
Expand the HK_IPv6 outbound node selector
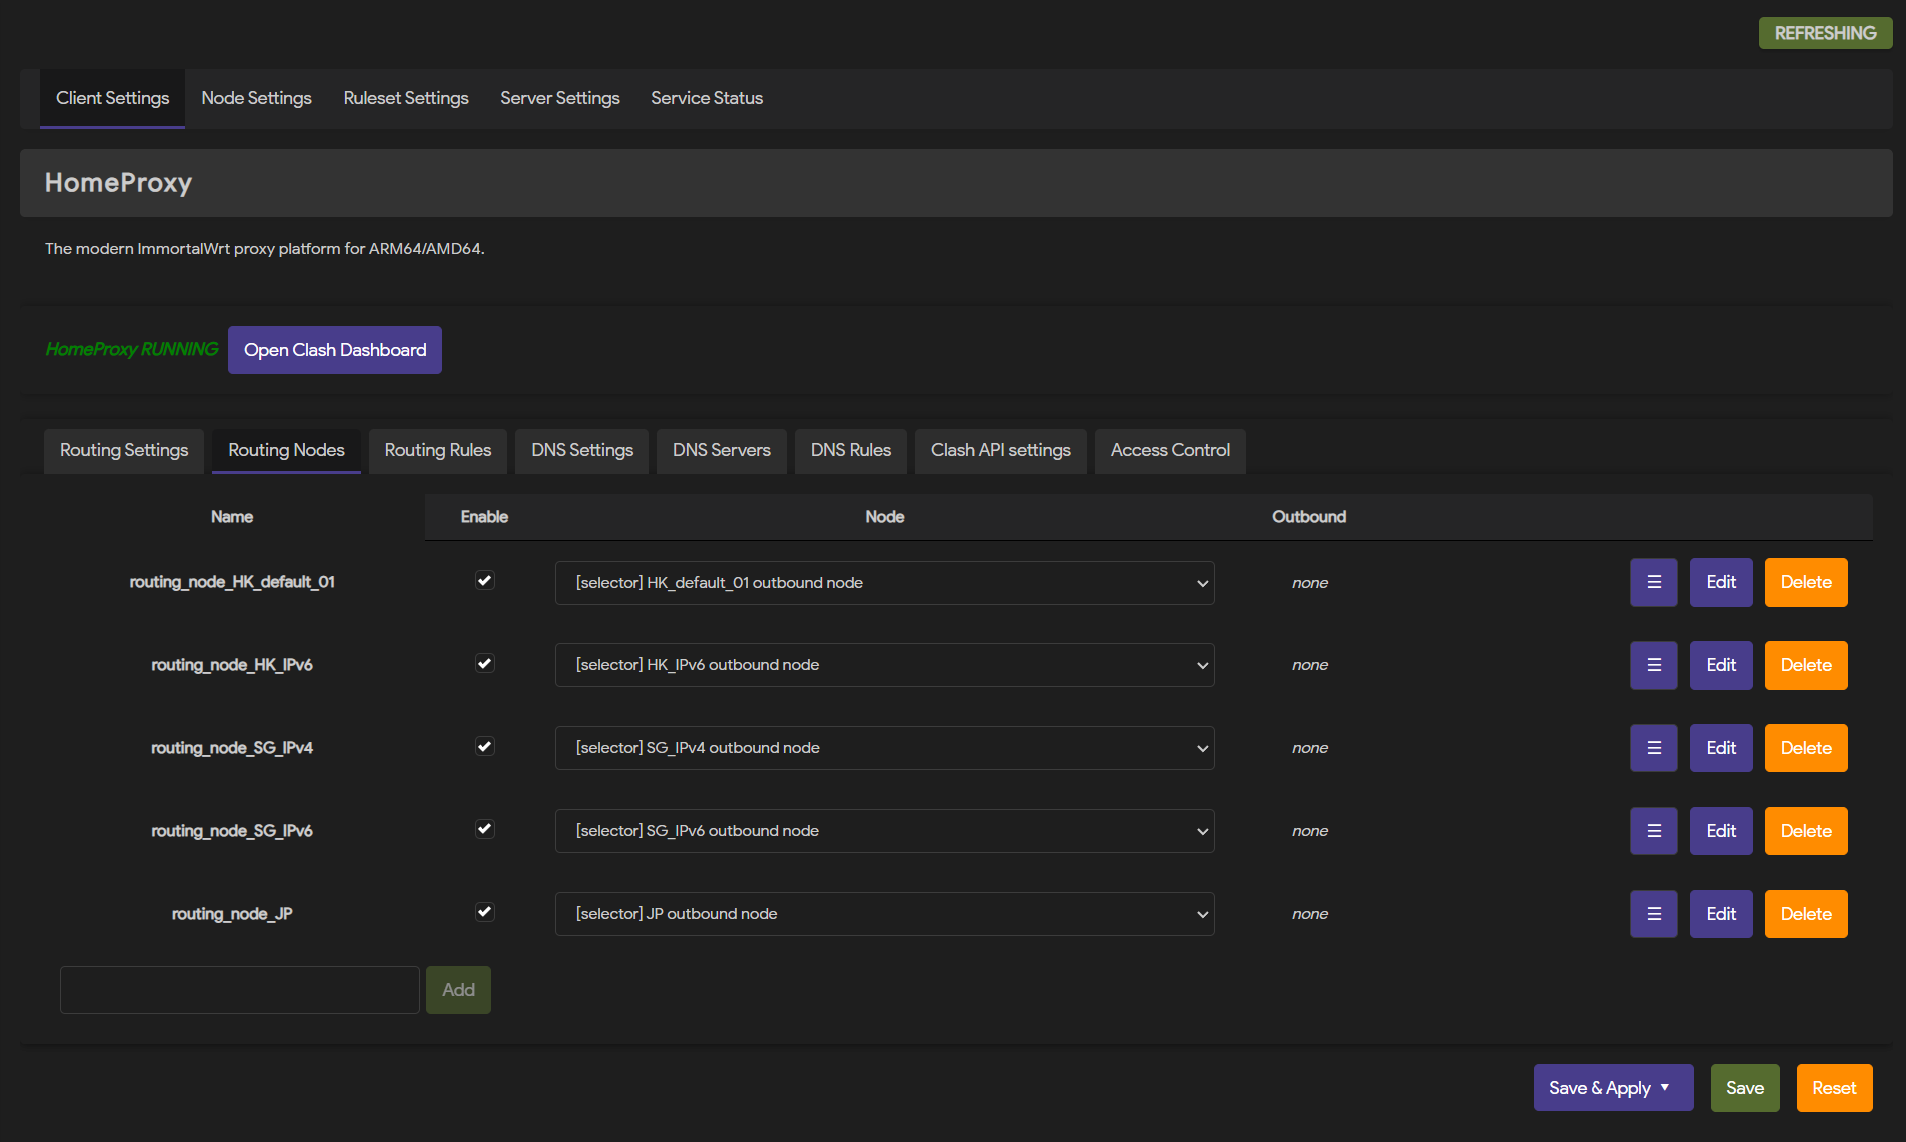tap(884, 665)
